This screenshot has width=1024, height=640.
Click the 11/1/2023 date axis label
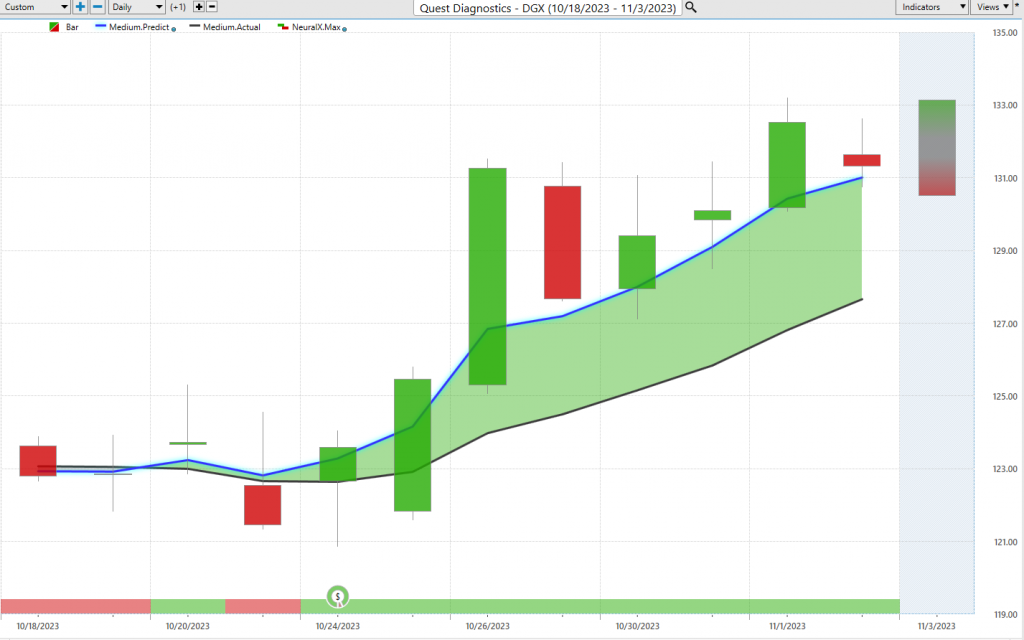787,626
